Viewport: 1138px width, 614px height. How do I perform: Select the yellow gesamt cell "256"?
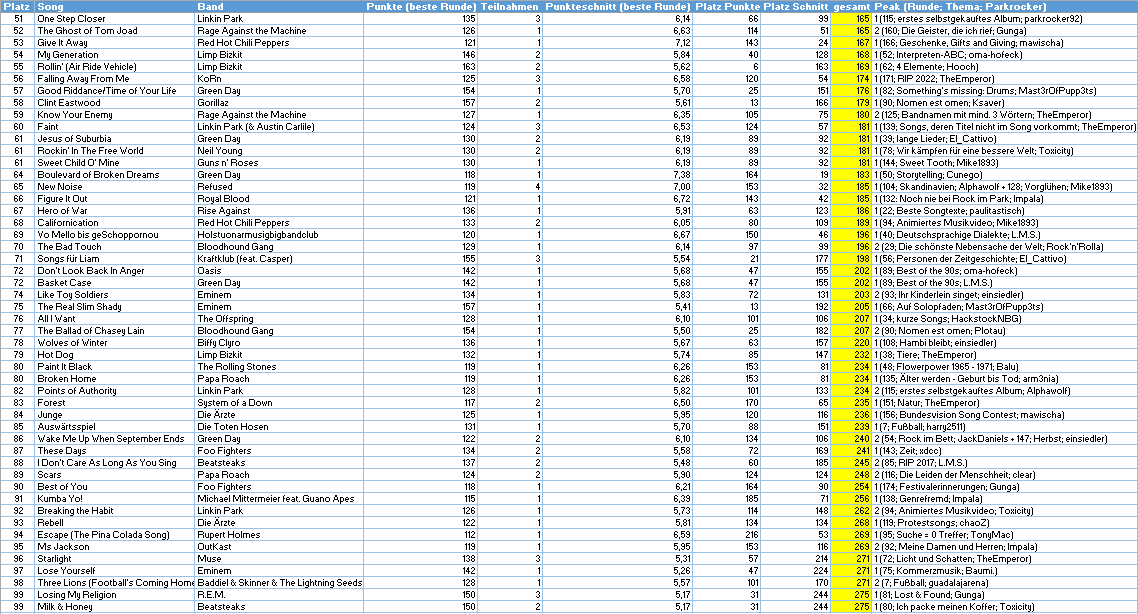[851, 499]
